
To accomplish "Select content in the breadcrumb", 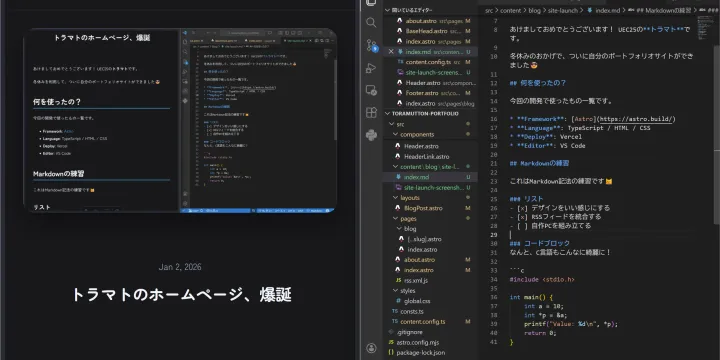I will [510, 10].
